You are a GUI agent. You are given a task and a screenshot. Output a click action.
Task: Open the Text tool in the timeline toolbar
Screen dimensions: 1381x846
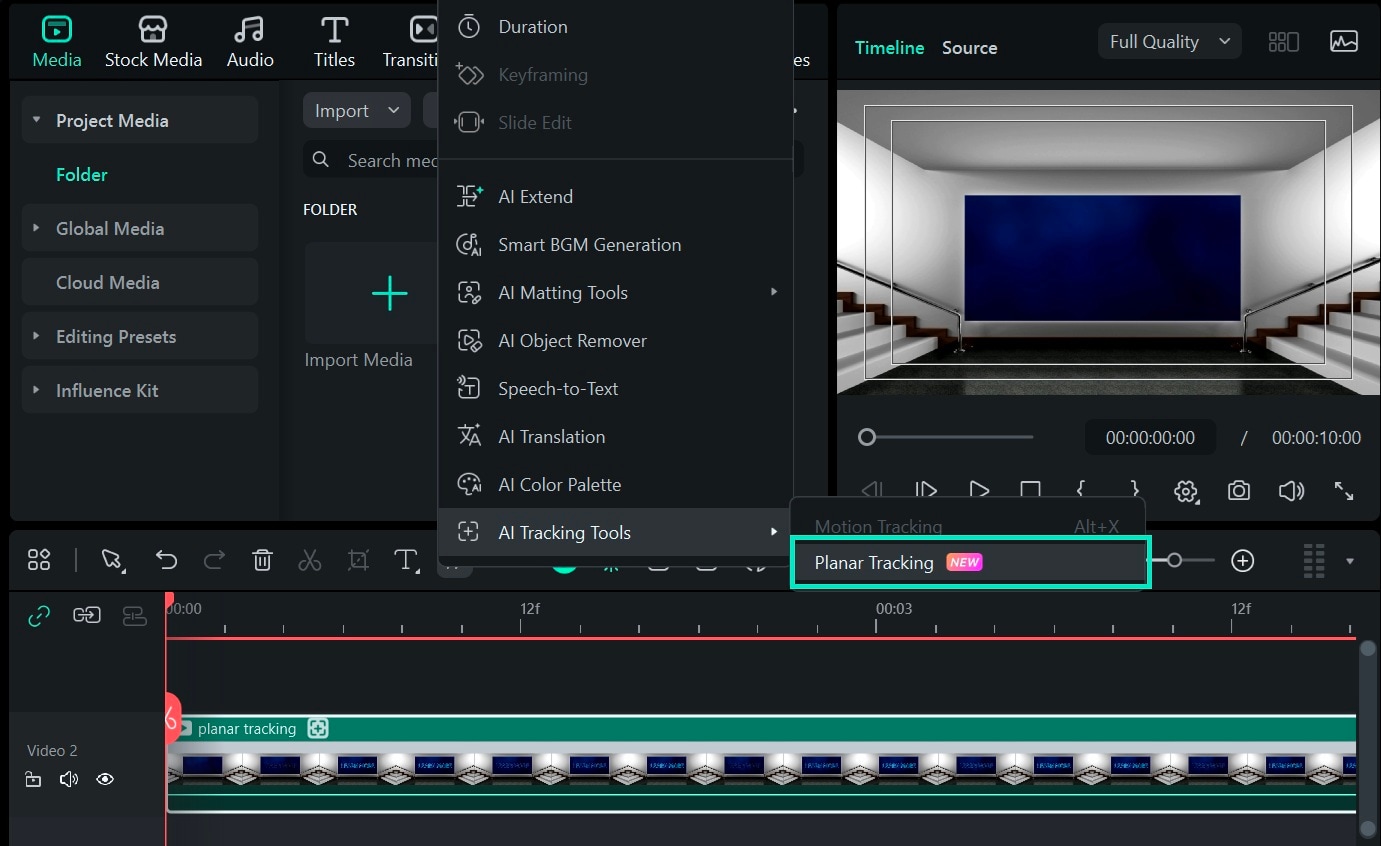[406, 561]
